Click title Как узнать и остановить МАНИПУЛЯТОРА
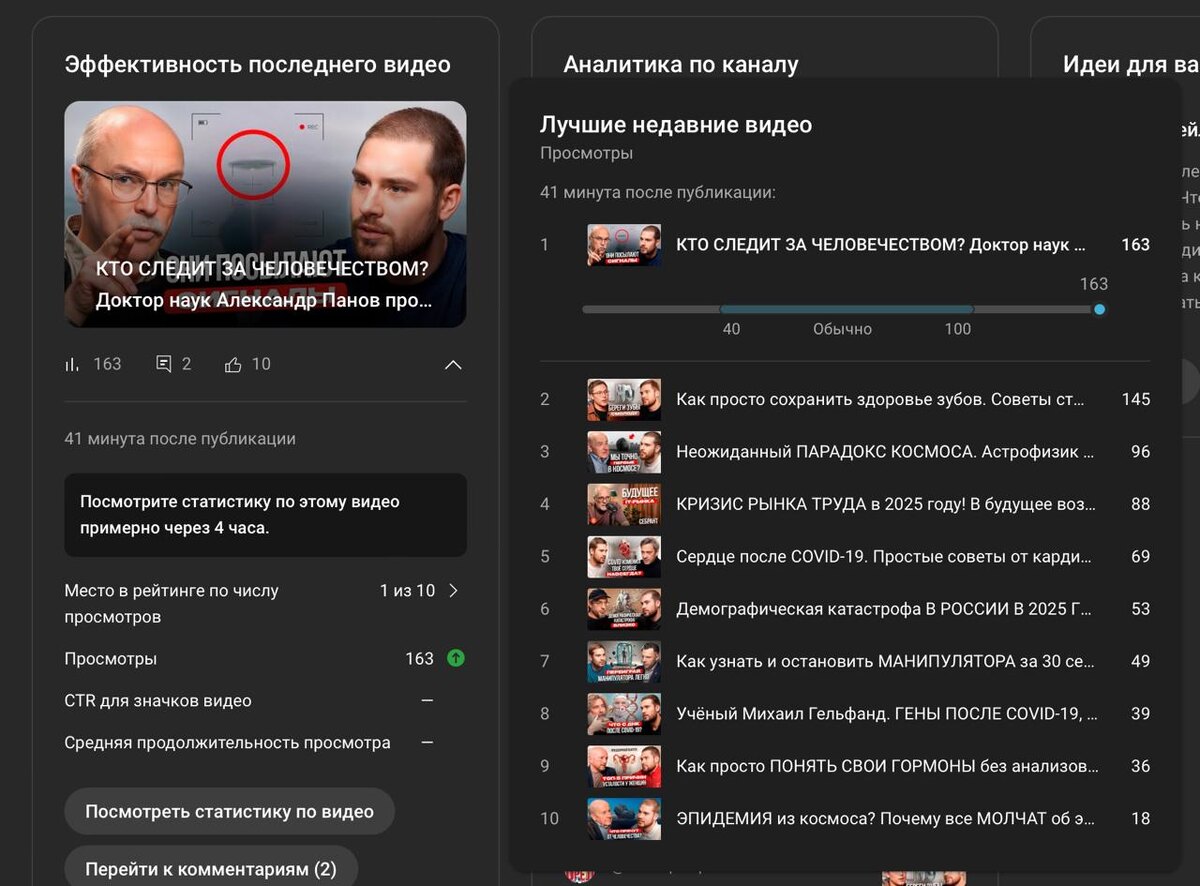Image resolution: width=1200 pixels, height=886 pixels. click(886, 661)
